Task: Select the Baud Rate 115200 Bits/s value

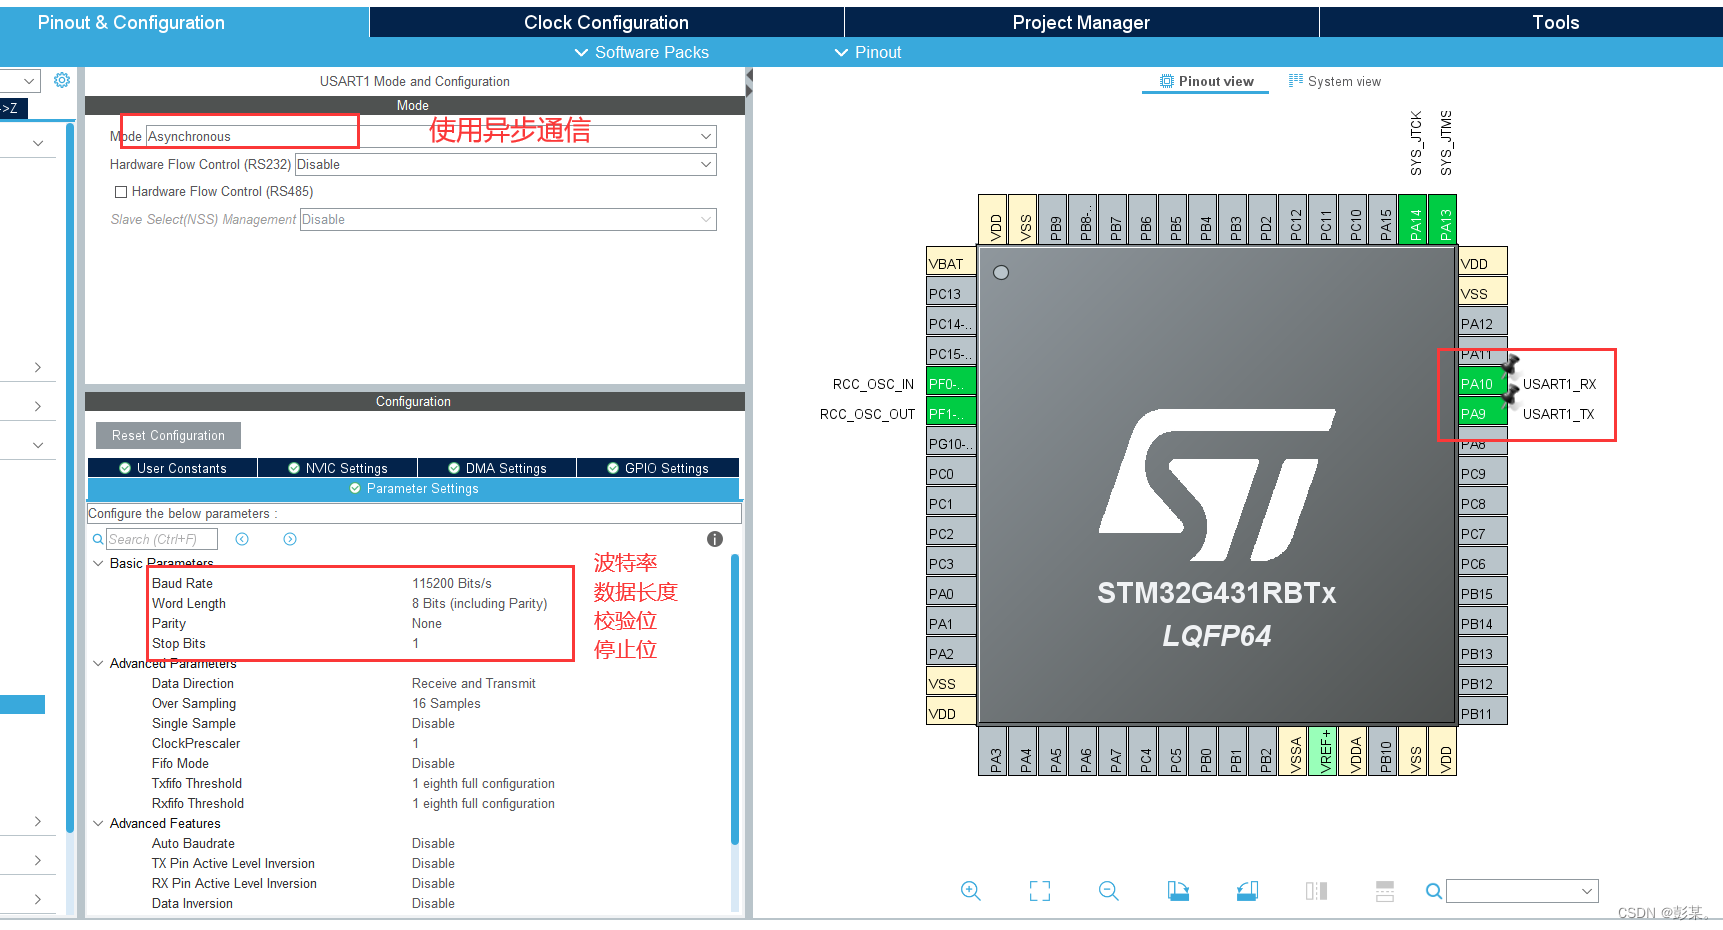Action: coord(452,583)
